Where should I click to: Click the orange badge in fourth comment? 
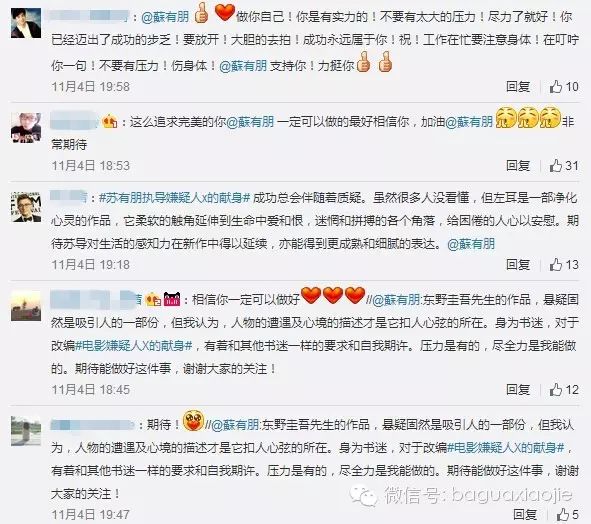[x=153, y=300]
